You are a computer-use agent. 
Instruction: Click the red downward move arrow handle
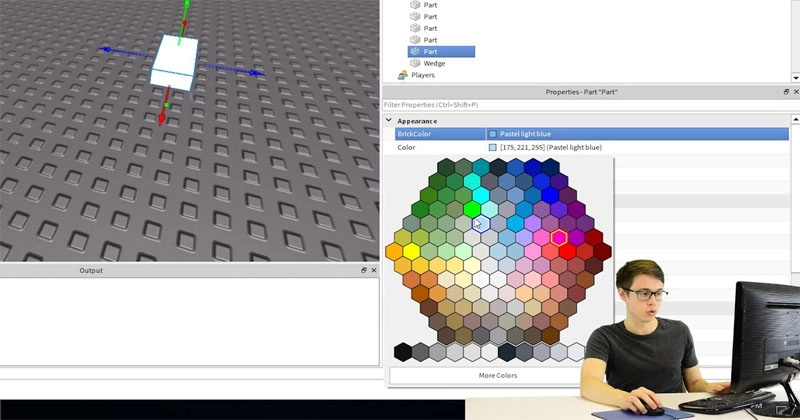click(x=162, y=117)
